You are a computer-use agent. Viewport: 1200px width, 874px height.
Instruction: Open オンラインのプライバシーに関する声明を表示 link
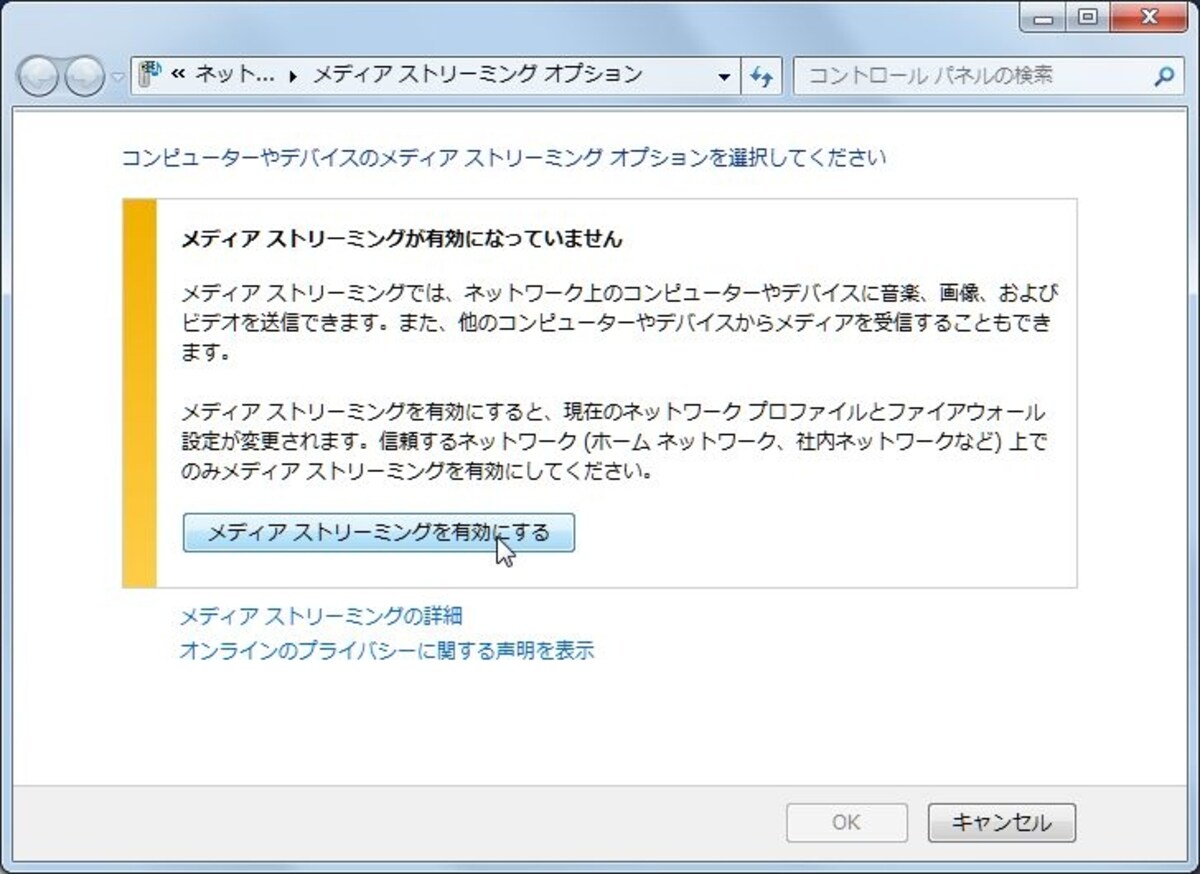386,651
